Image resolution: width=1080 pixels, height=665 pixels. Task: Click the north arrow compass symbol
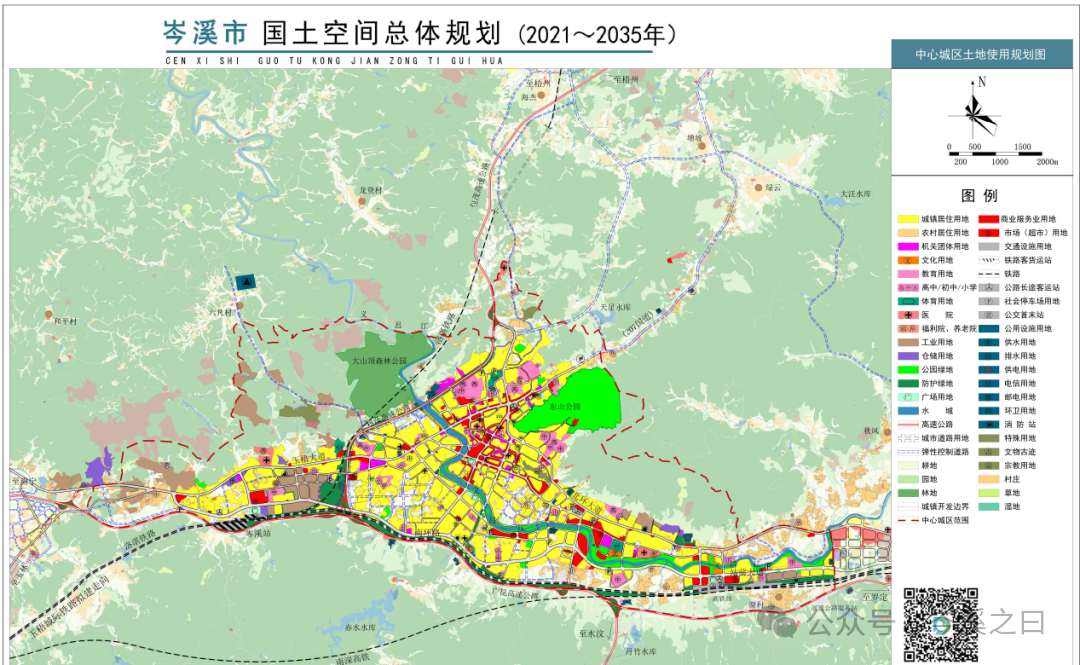pyautogui.click(x=975, y=110)
